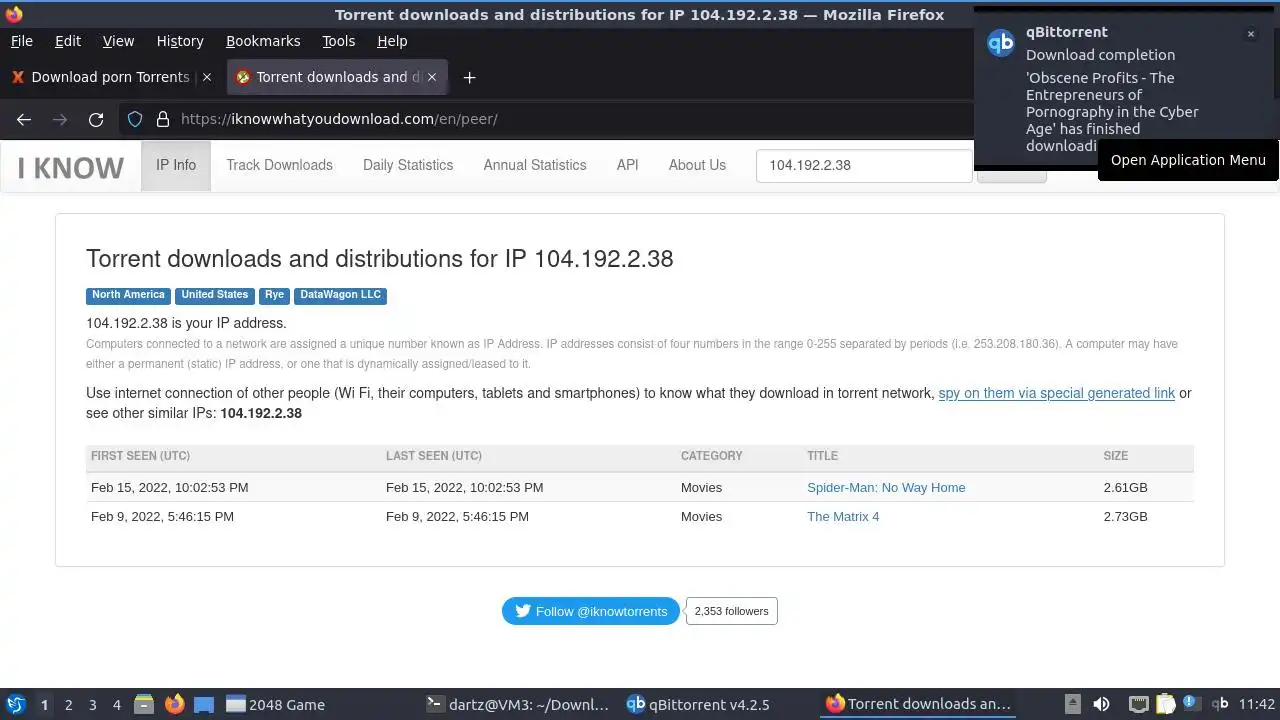Switch to the dartz@VM3 terminal window

517,704
